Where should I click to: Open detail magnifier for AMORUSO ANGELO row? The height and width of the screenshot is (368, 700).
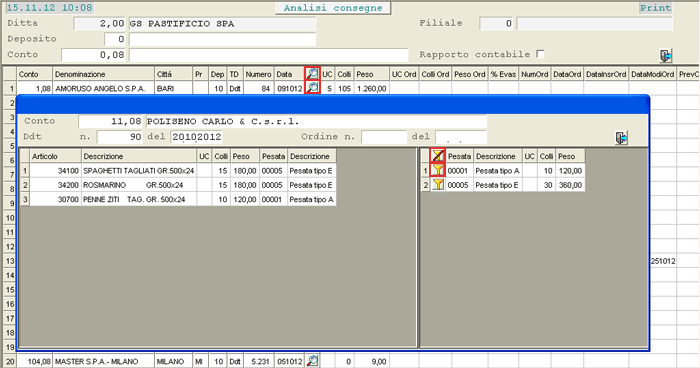pos(312,88)
